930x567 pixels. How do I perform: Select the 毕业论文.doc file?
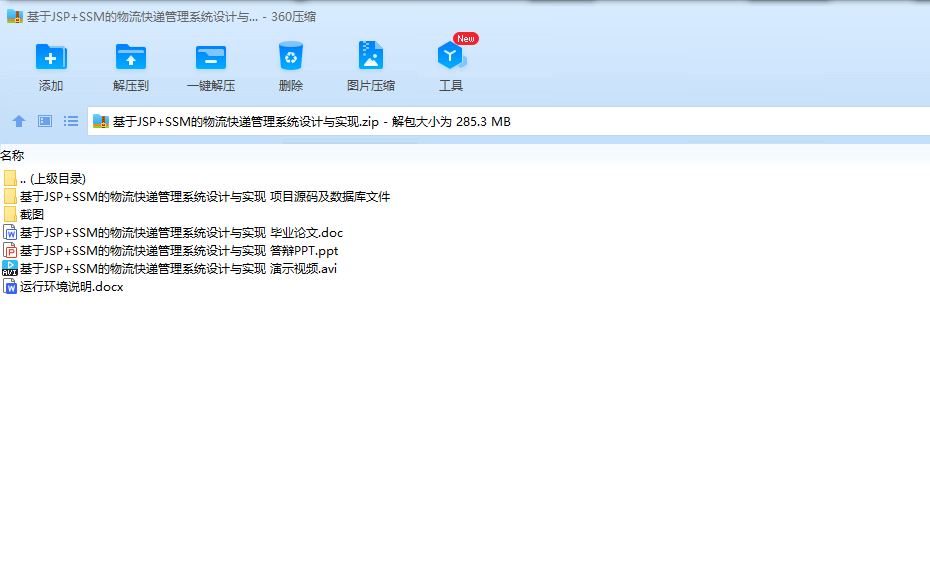pos(173,232)
